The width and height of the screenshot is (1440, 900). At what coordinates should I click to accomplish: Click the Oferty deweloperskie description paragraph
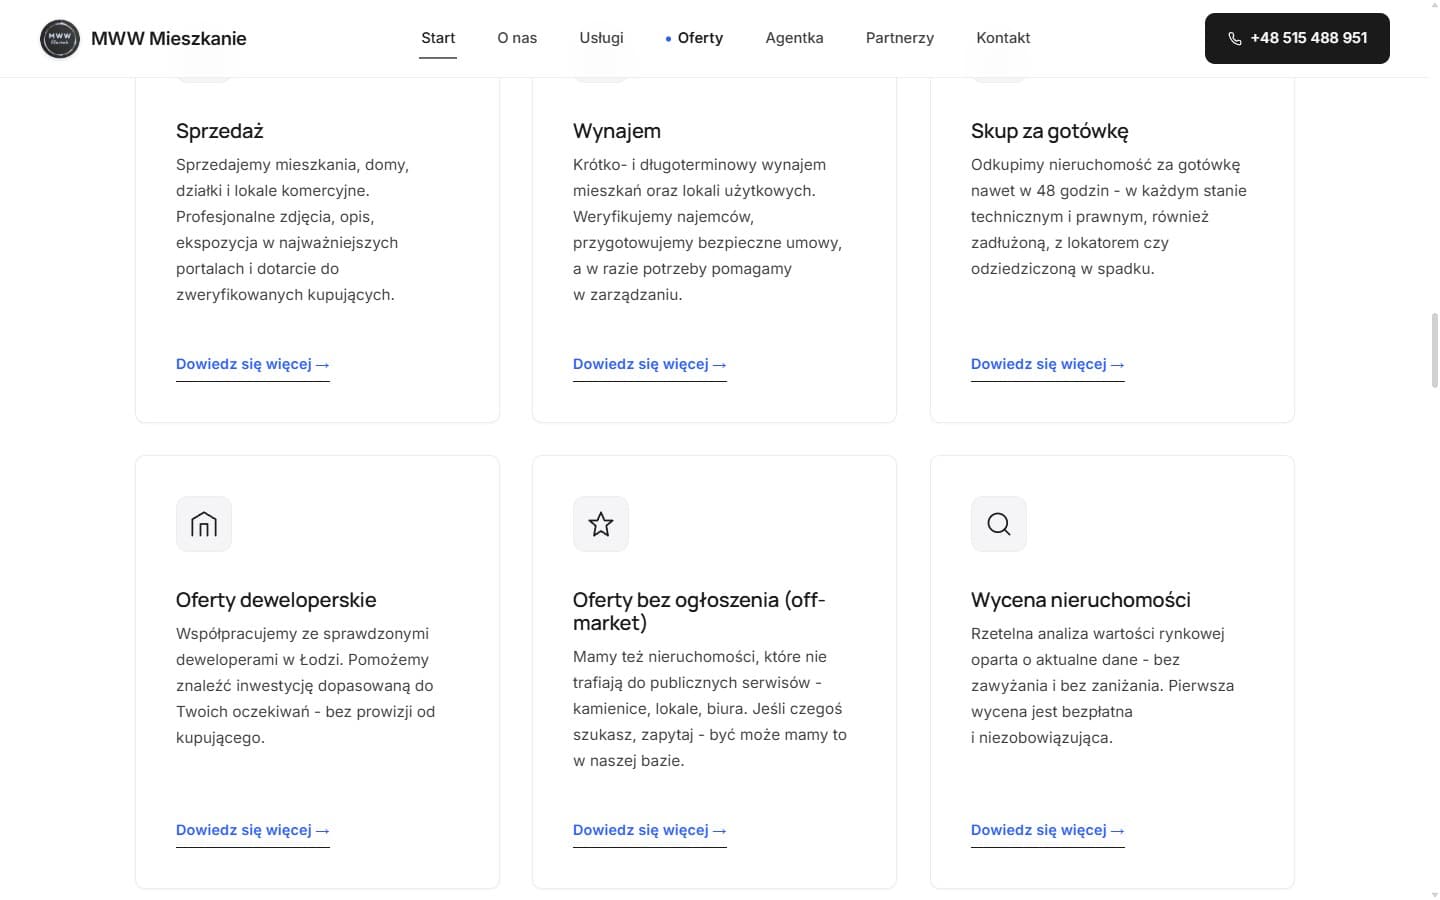click(x=306, y=686)
